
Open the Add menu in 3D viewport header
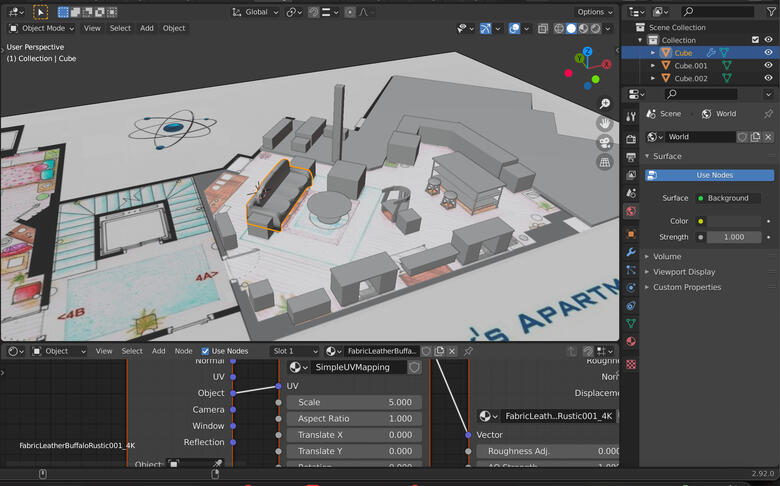147,28
